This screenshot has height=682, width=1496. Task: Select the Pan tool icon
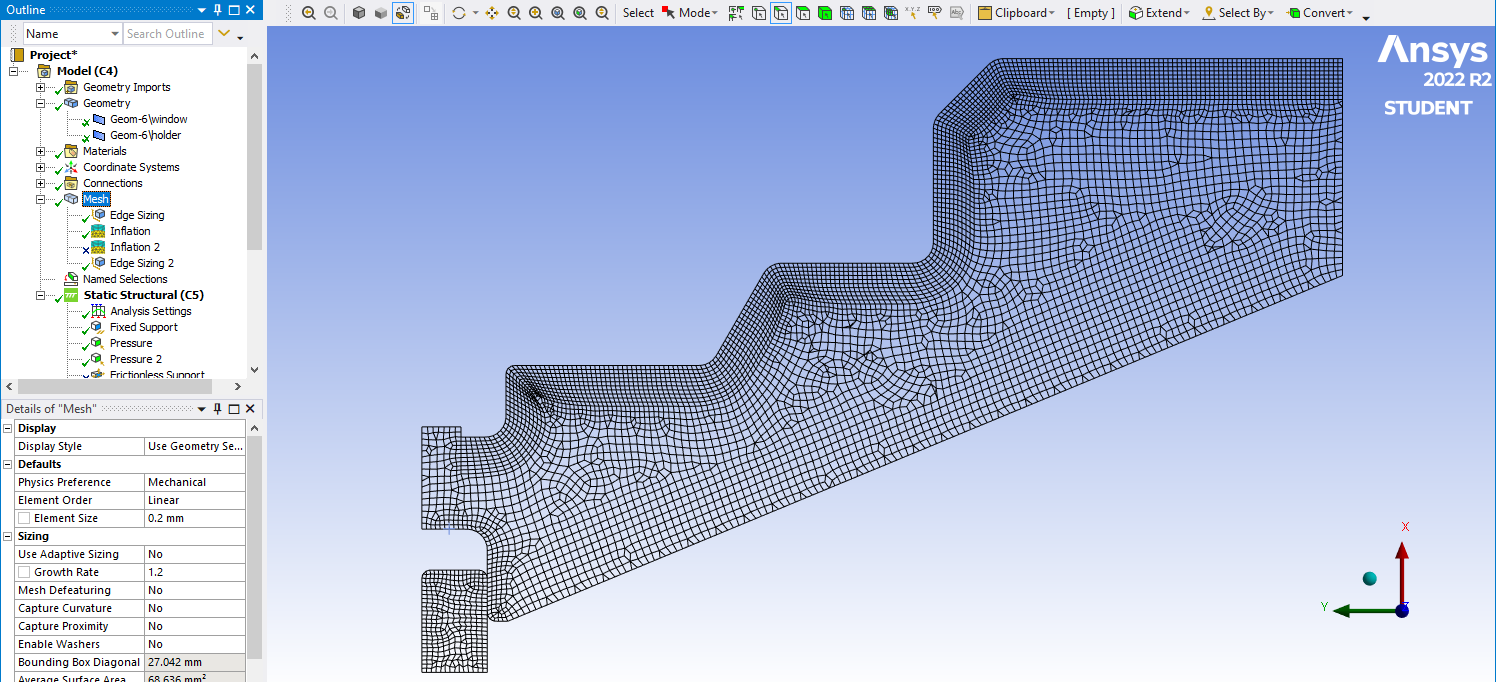[x=492, y=13]
